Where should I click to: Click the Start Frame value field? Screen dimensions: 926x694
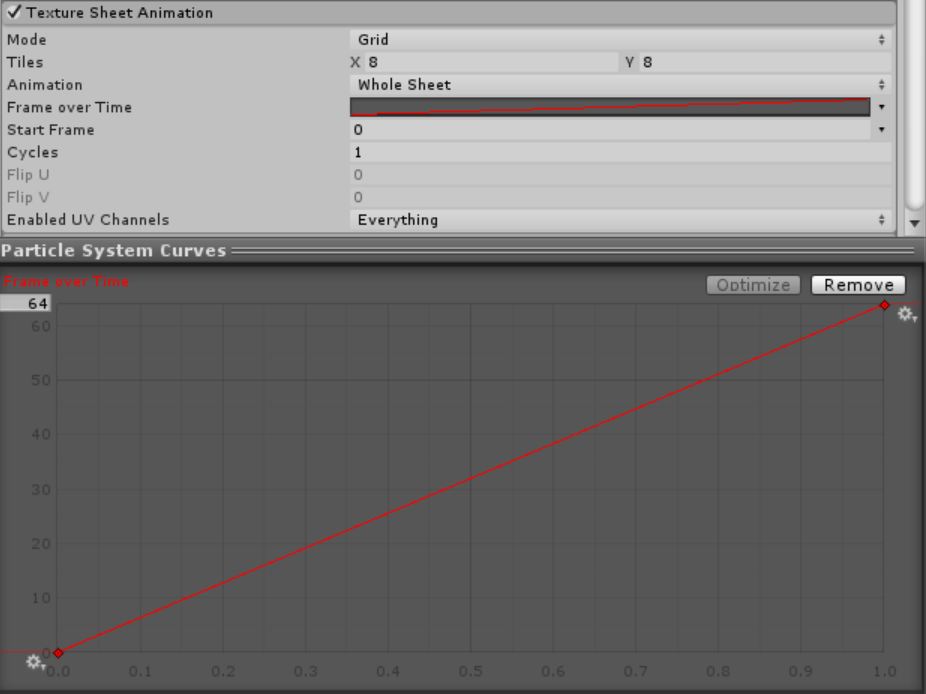tap(610, 130)
